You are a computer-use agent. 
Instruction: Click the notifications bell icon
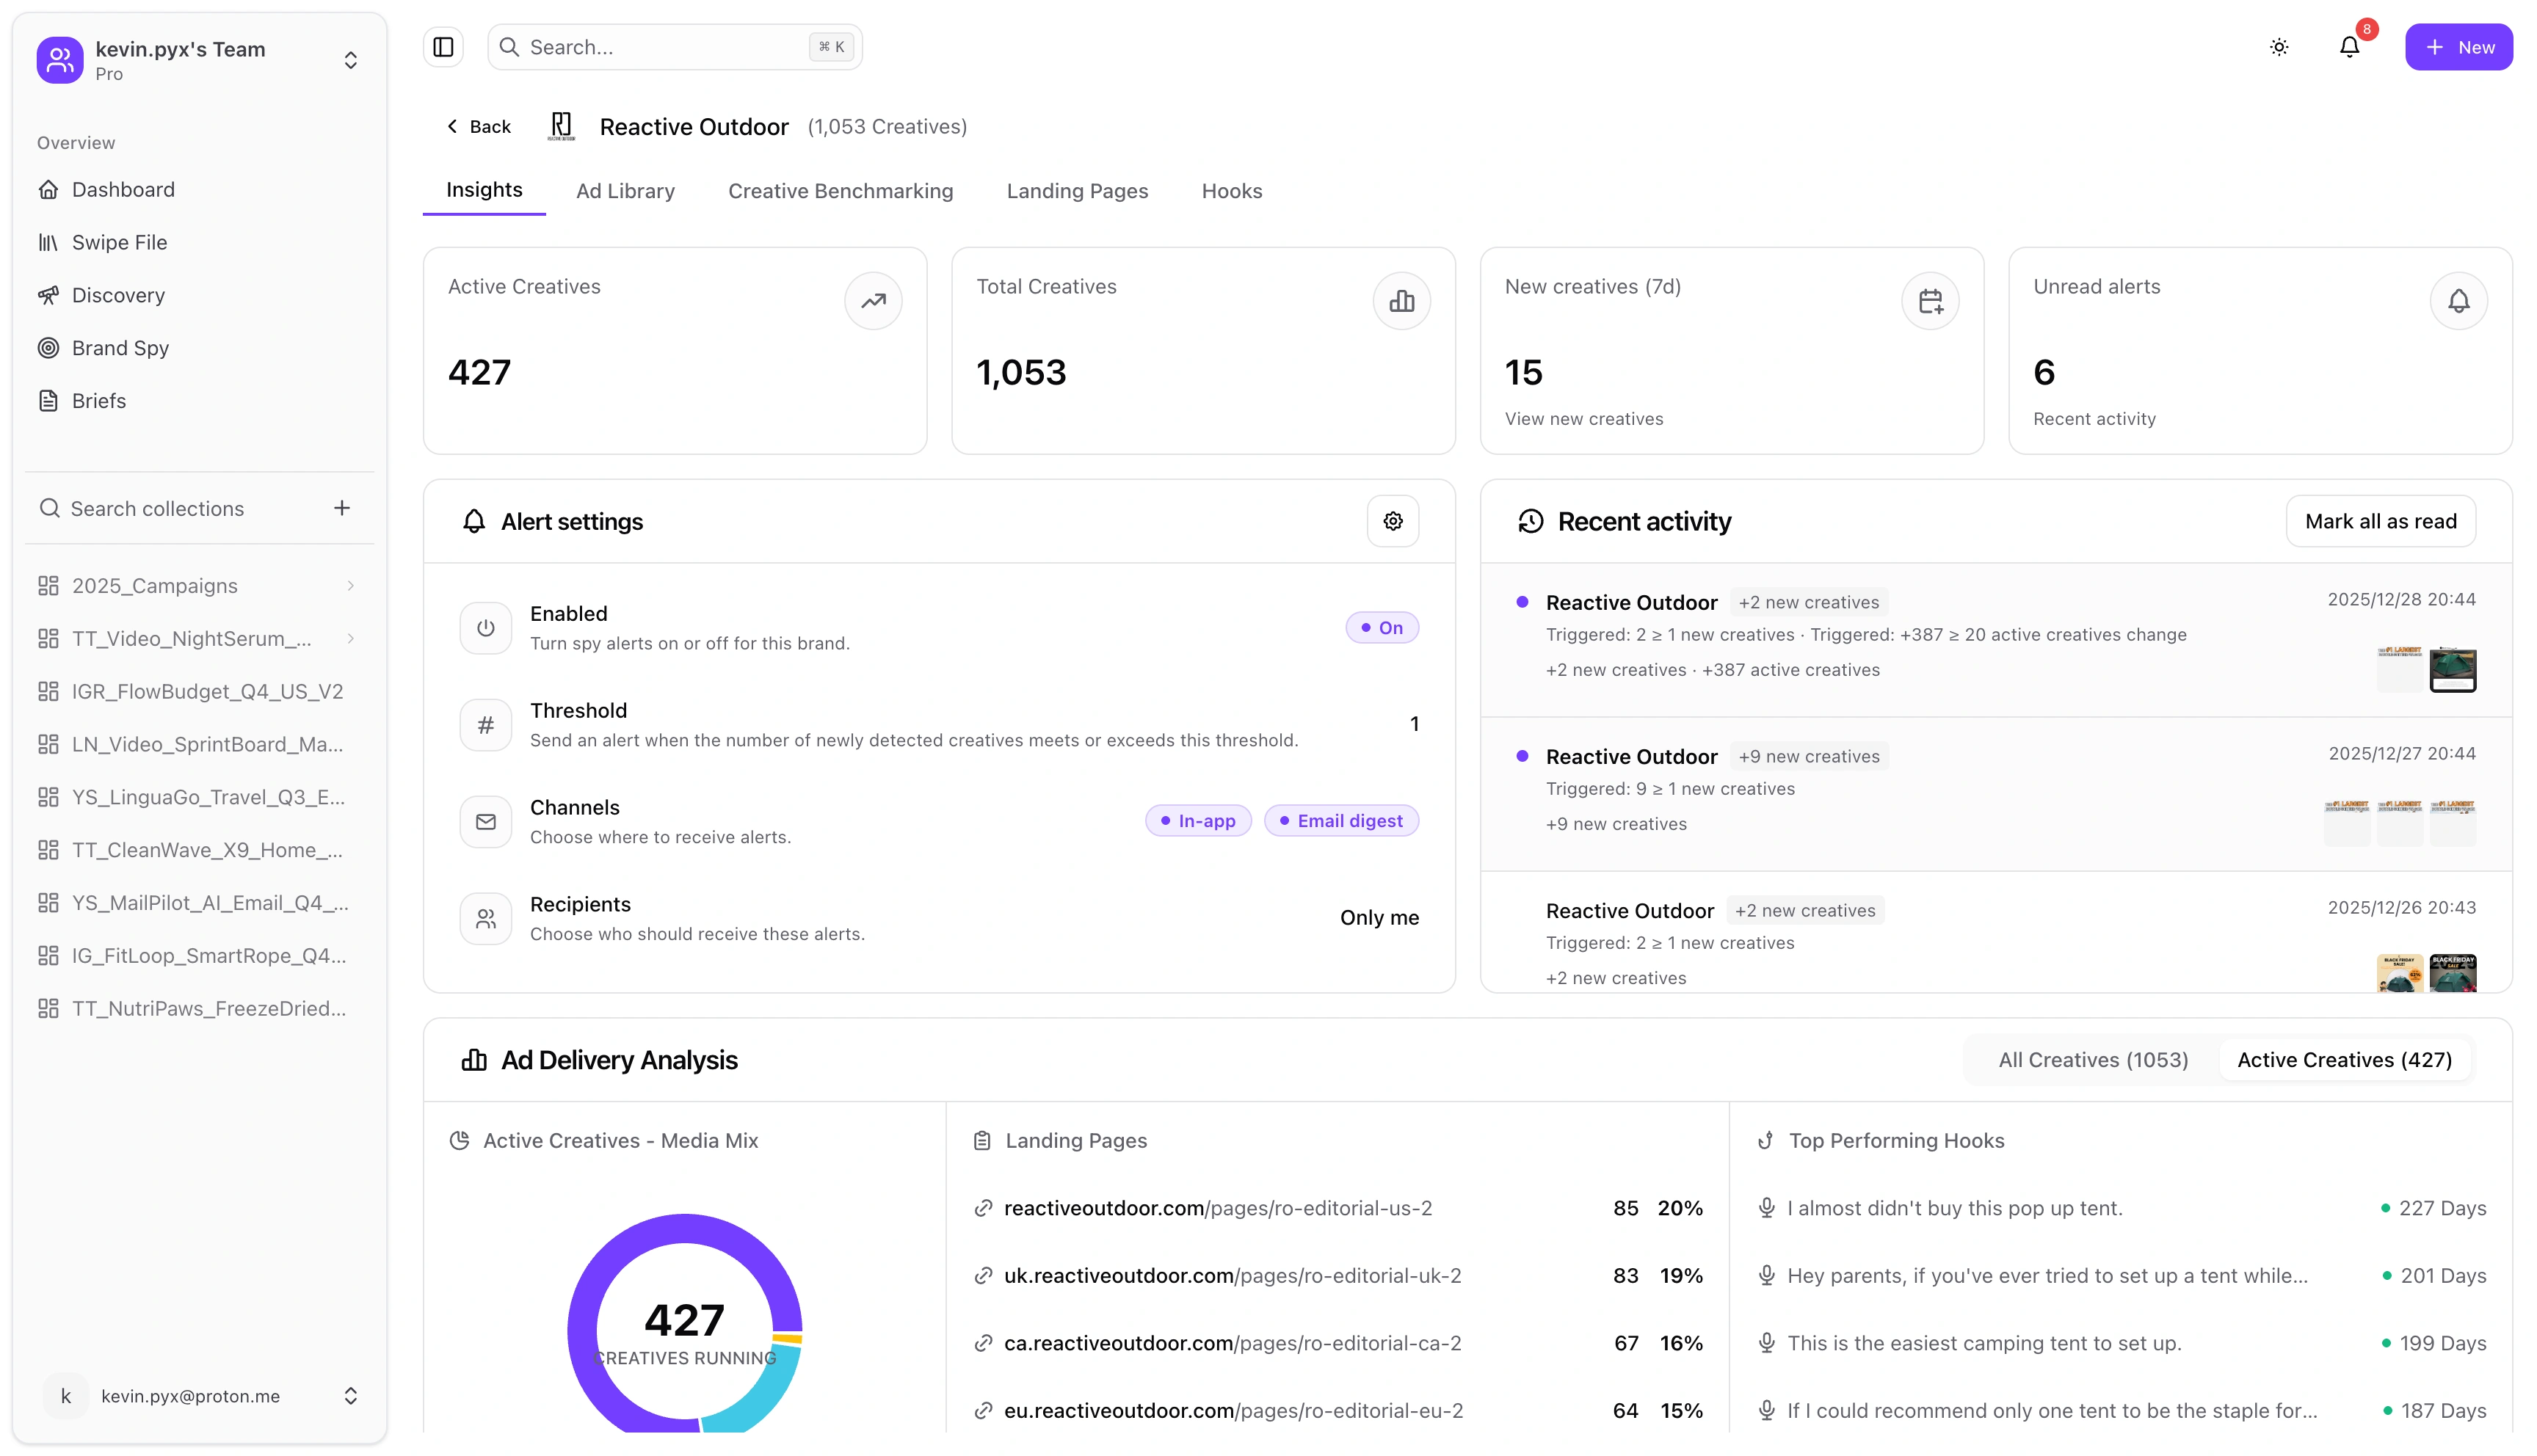[2349, 47]
